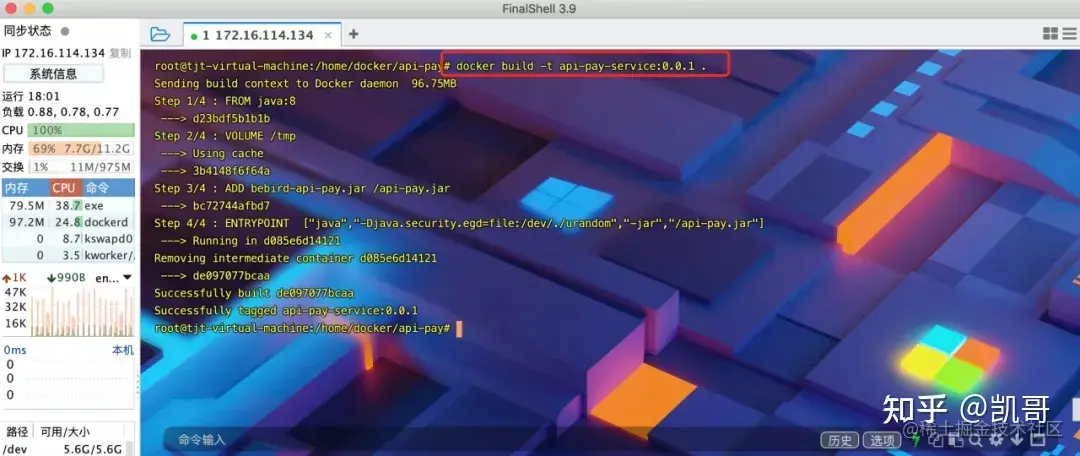
Task: Click the terminal prompt cursor line
Action: 308,329
